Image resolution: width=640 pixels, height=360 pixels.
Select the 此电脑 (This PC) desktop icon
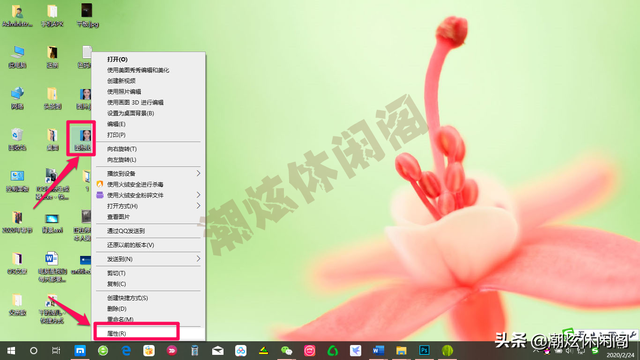(17, 57)
